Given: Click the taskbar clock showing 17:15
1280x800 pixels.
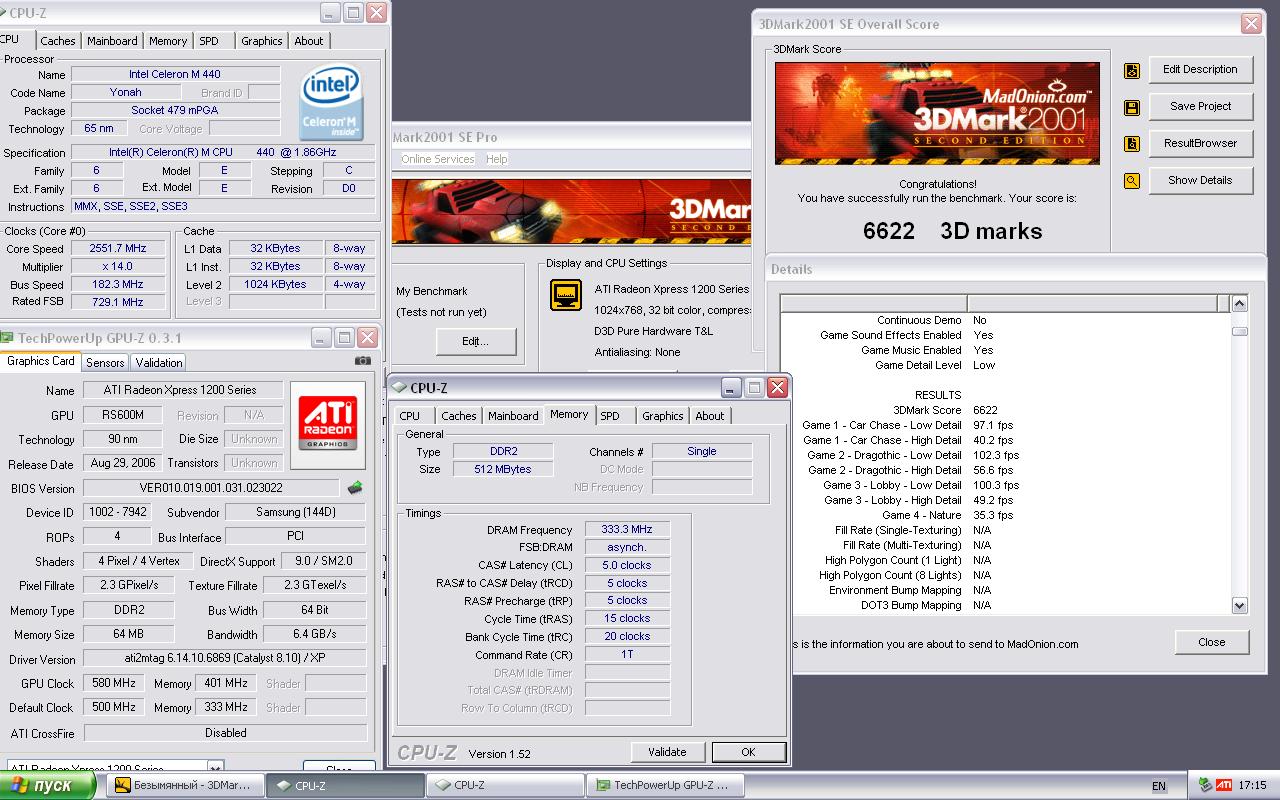Looking at the screenshot, I should (1253, 786).
